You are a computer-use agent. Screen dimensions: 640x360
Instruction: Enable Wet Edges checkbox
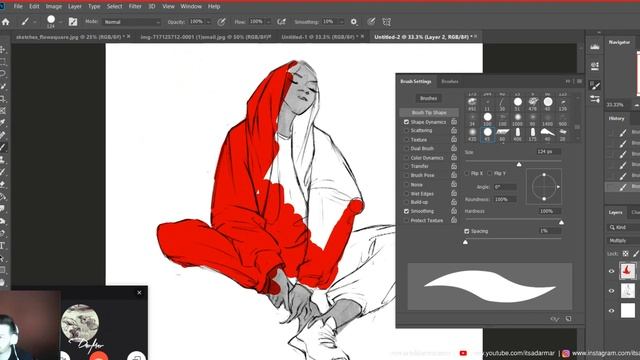(x=406, y=193)
